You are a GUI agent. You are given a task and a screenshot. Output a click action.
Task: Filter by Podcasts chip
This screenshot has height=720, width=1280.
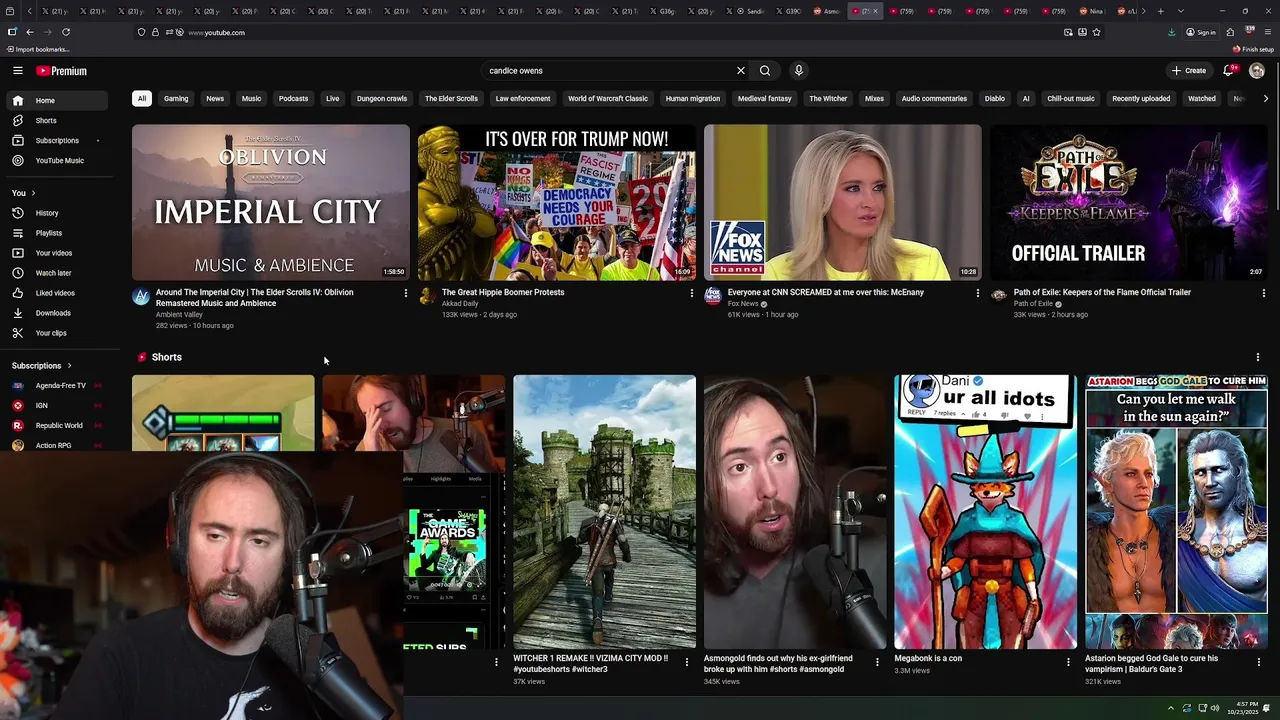click(x=293, y=99)
